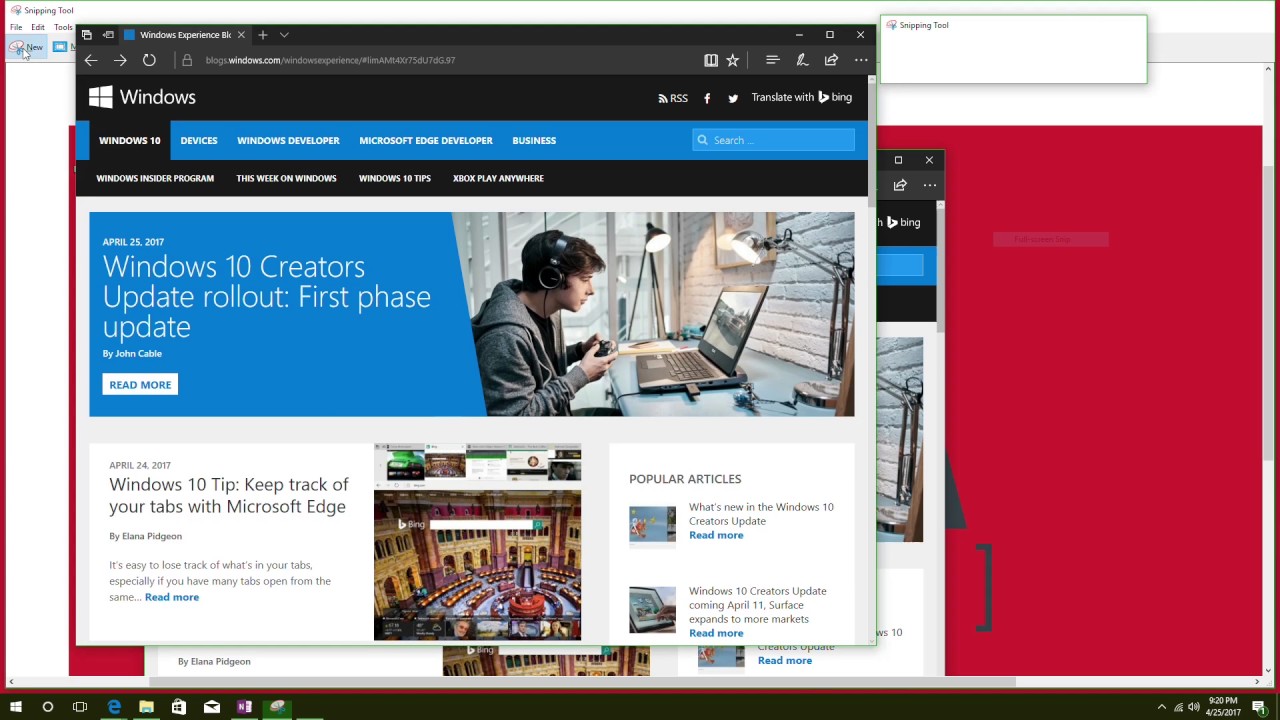
Task: Open the front Edge window's more menu
Action: pos(861,60)
